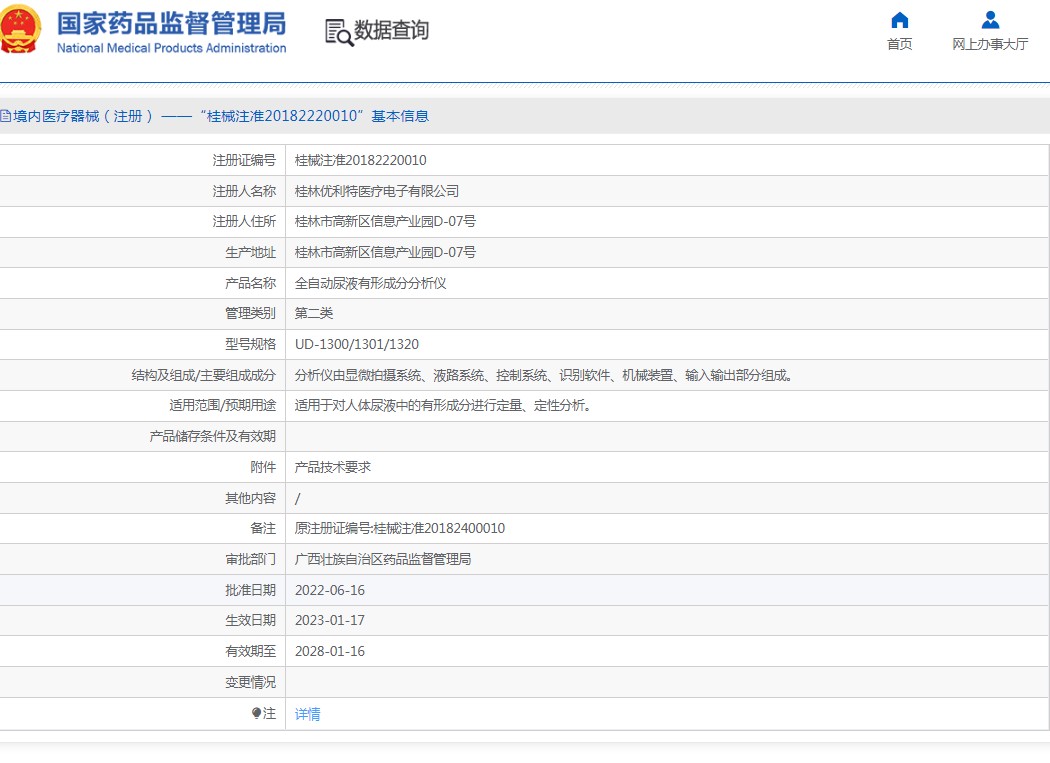This screenshot has width=1050, height=763.
Task: Click the 批准日期 row label
Action: click(x=250, y=590)
